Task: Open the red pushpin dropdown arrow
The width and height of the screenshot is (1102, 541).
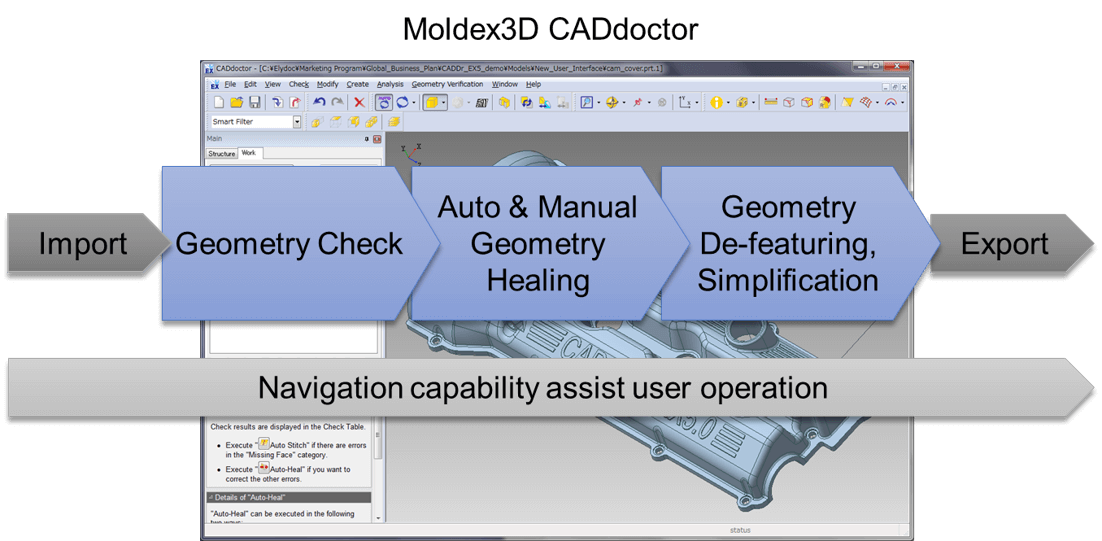Action: (x=649, y=103)
